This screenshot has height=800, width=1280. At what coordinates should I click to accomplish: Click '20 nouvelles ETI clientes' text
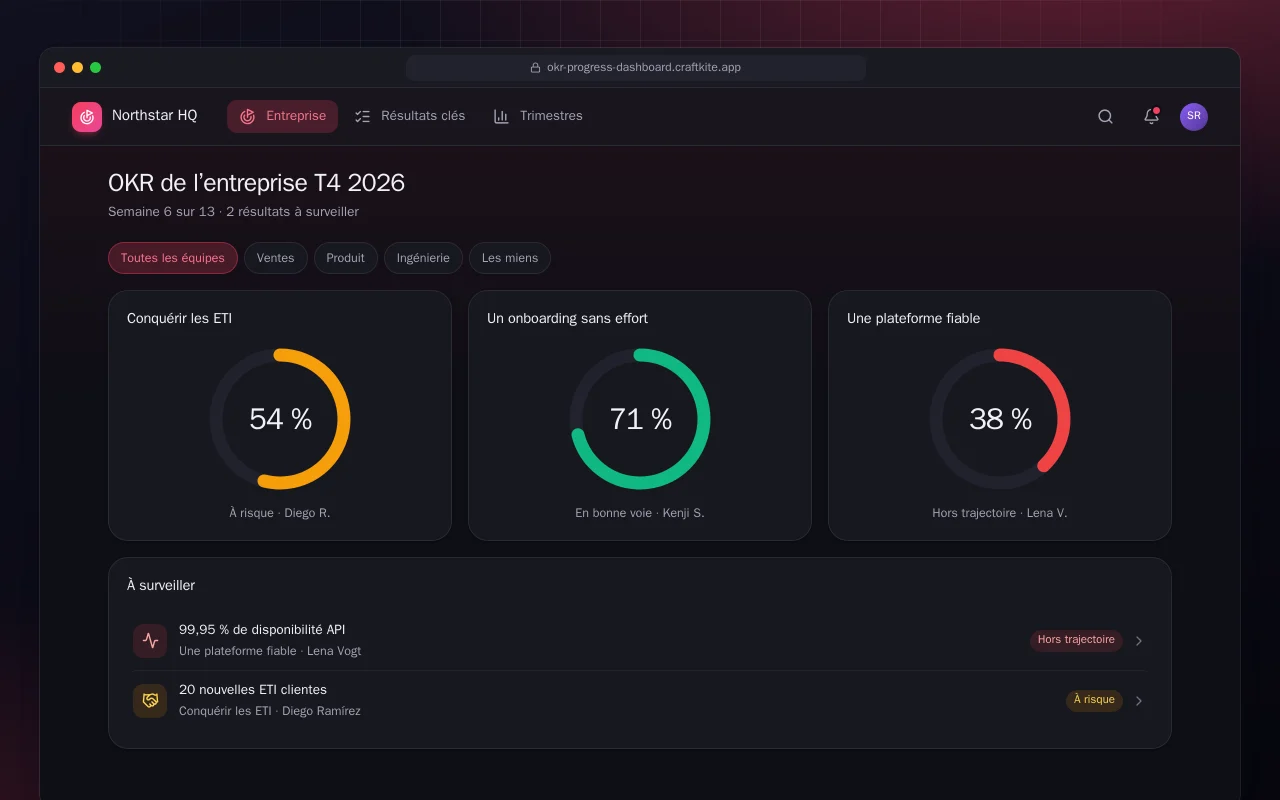[x=253, y=690]
